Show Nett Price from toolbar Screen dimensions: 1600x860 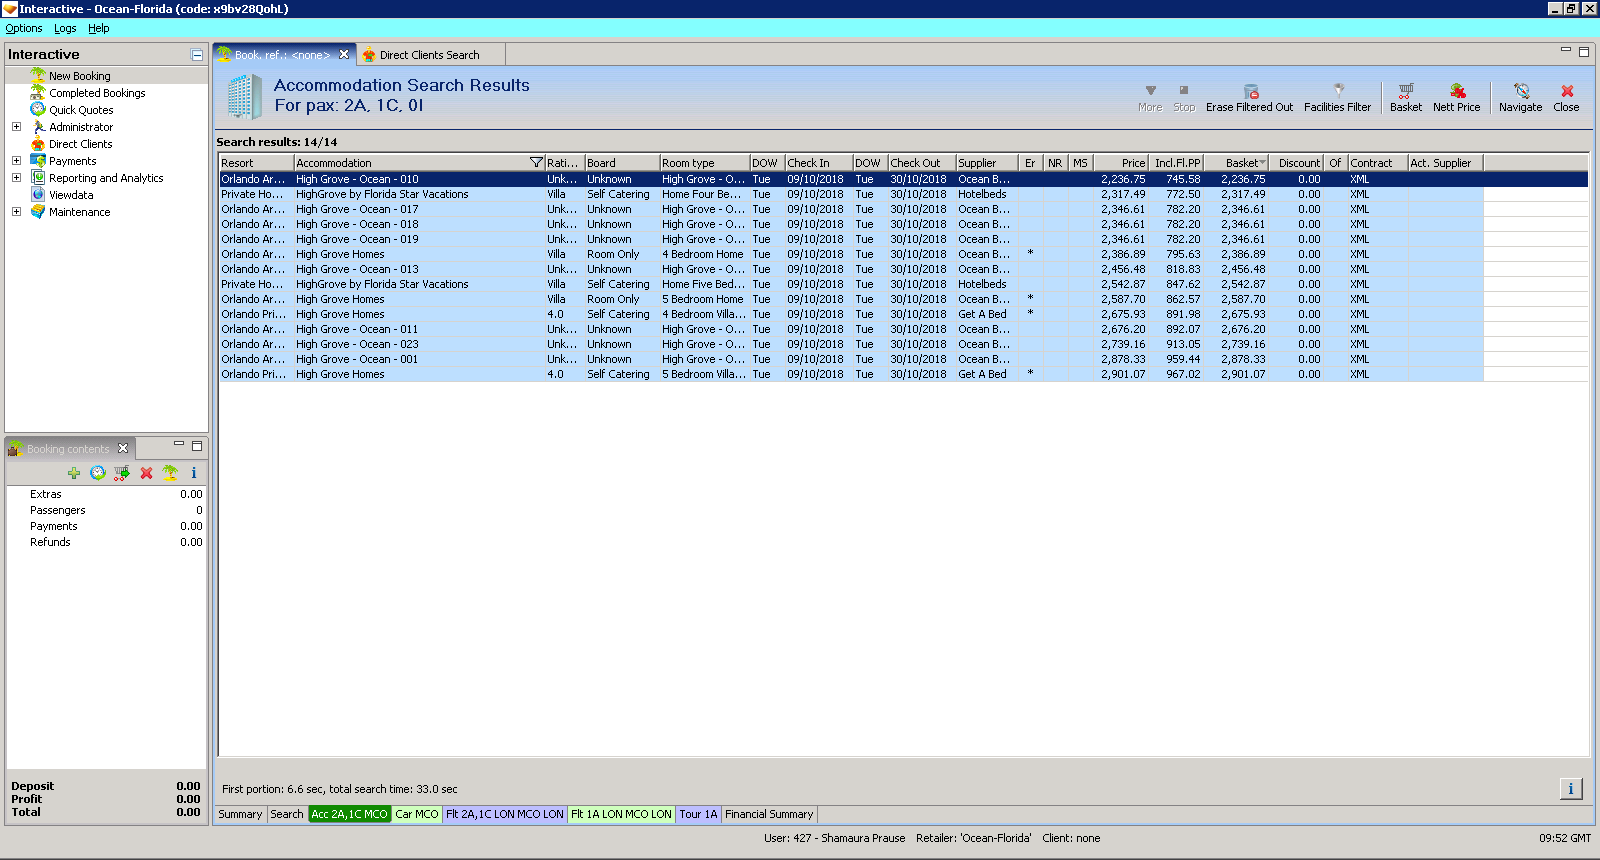tap(1456, 97)
